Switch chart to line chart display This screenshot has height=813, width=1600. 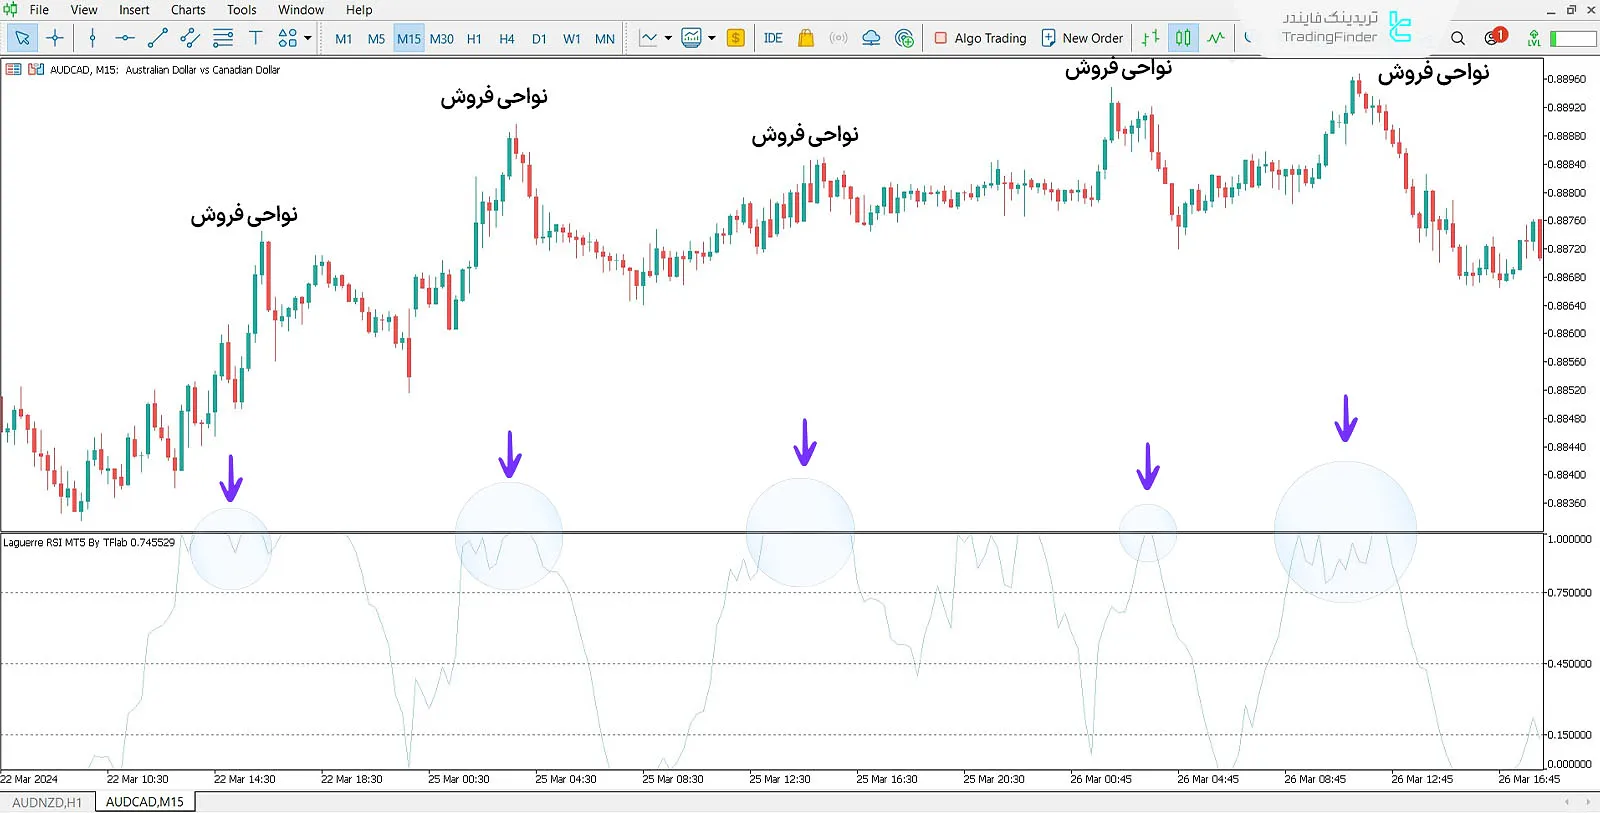[x=1216, y=38]
